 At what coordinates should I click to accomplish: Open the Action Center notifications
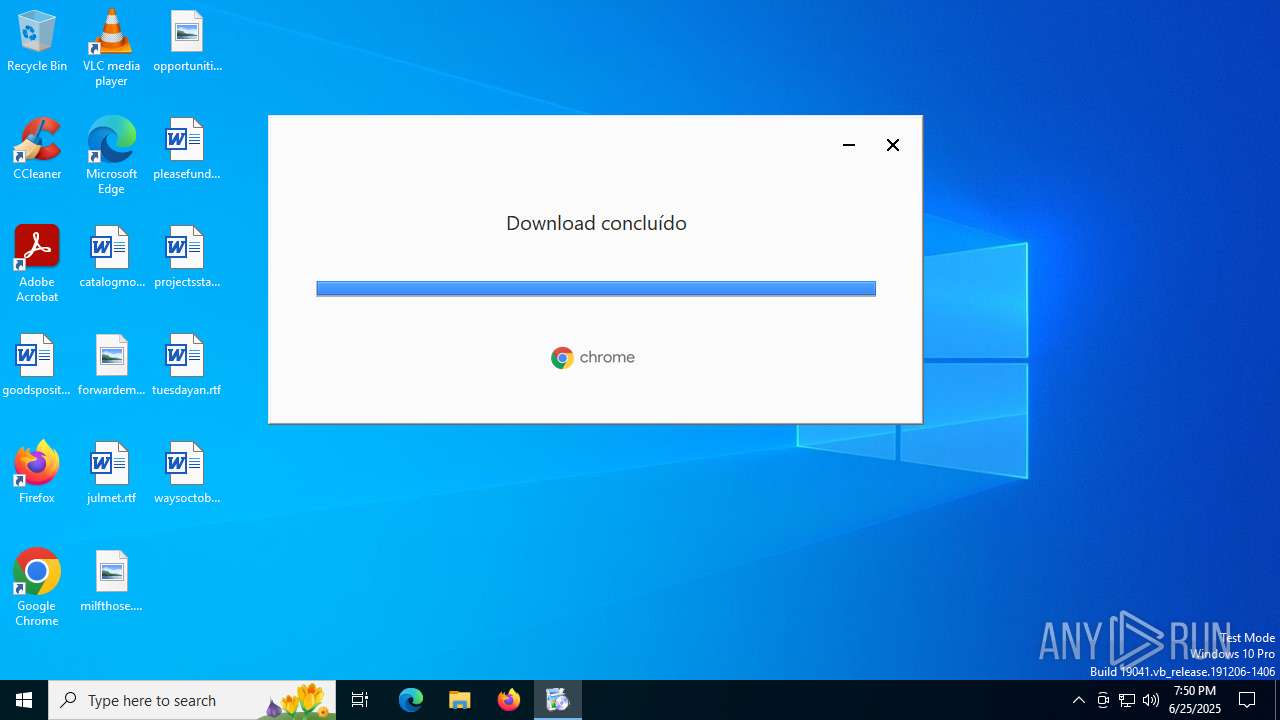(x=1248, y=700)
